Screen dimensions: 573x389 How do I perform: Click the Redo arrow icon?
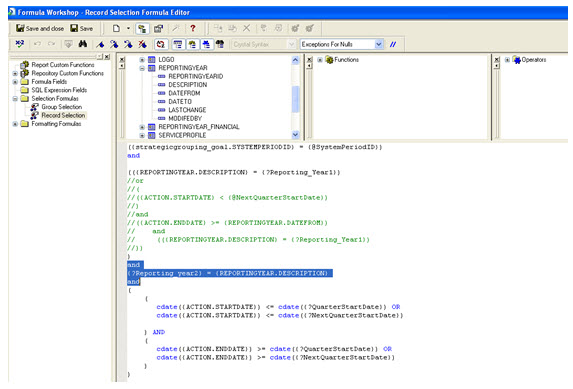pos(52,44)
